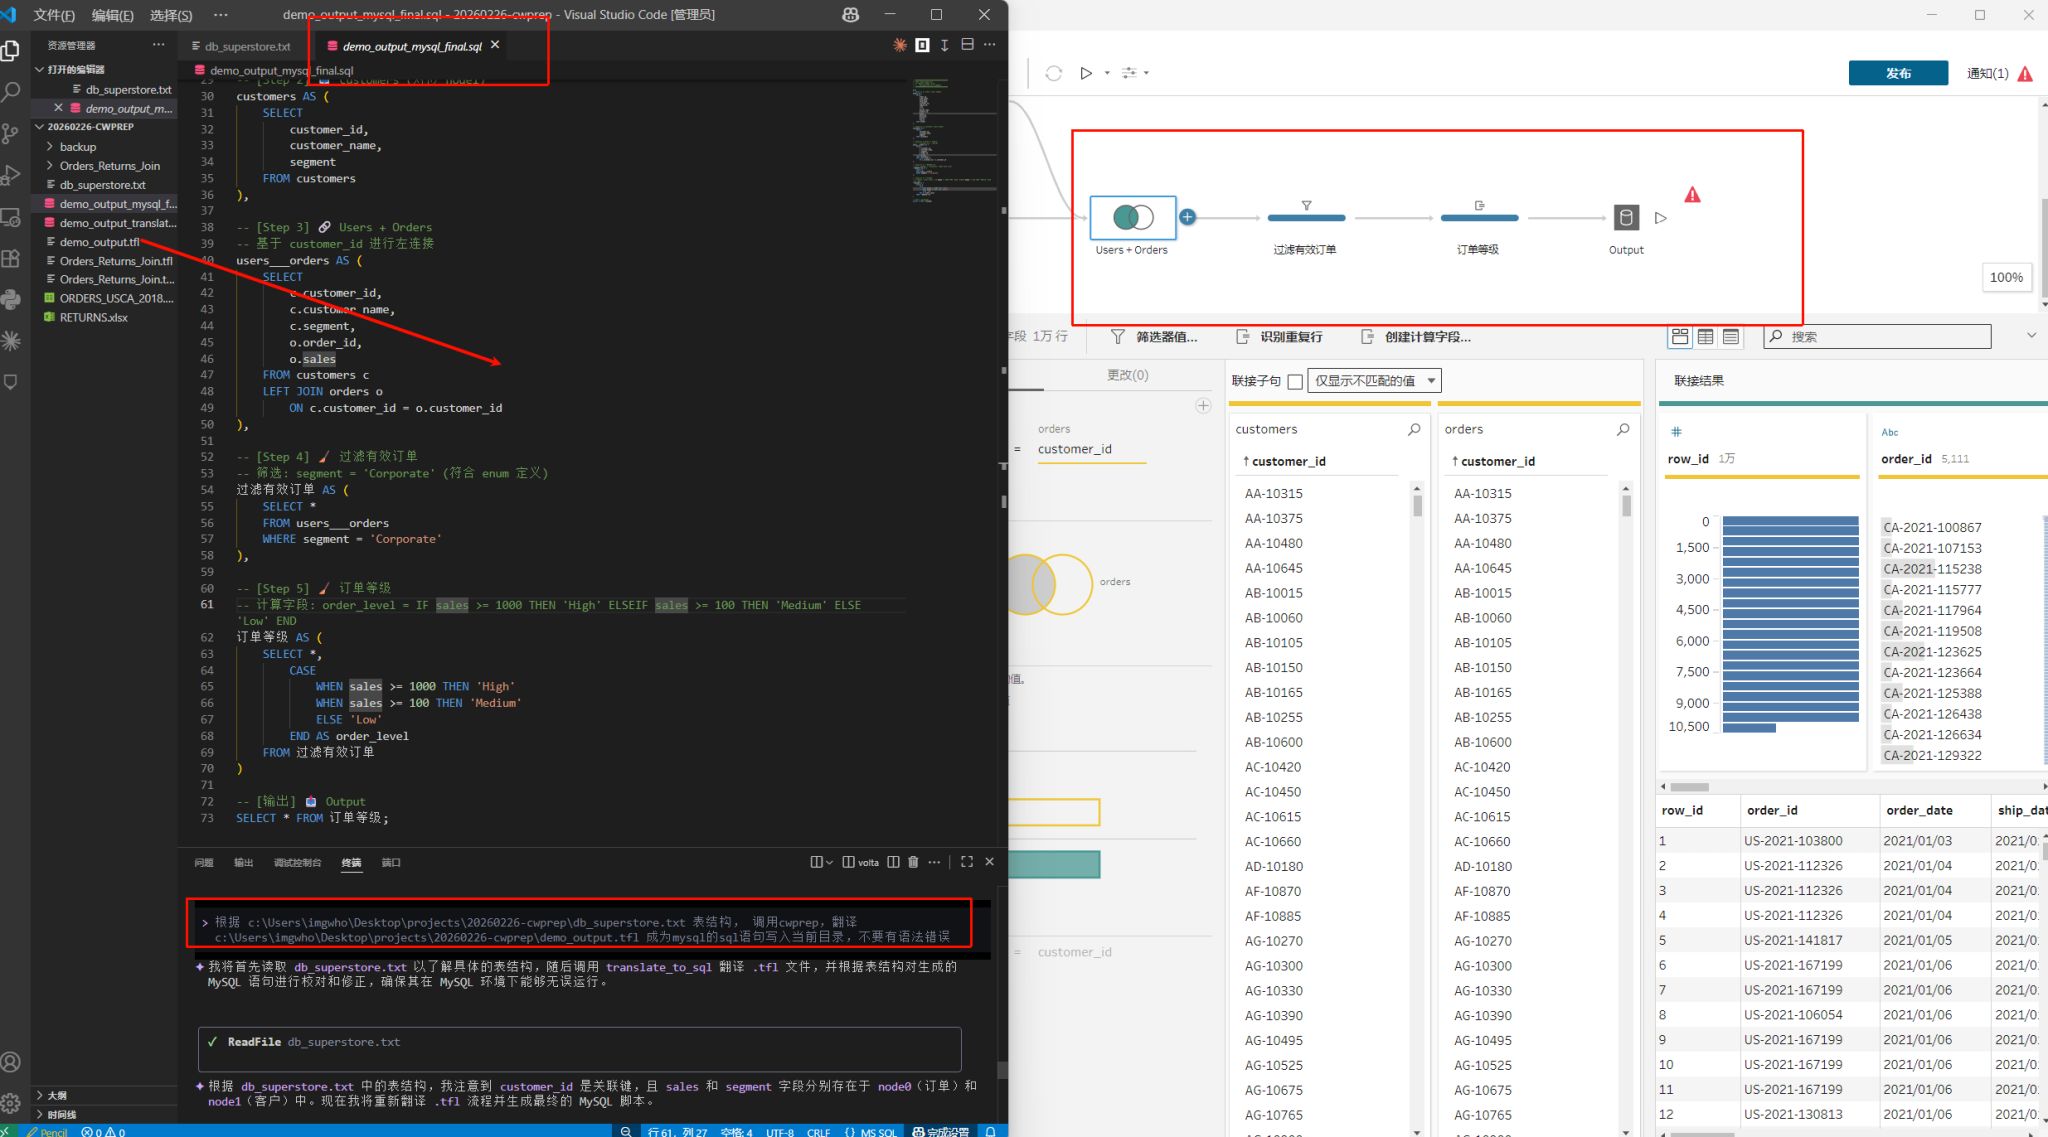Open 编辑(E) menu
Image resolution: width=2048 pixels, height=1137 pixels.
click(x=112, y=15)
